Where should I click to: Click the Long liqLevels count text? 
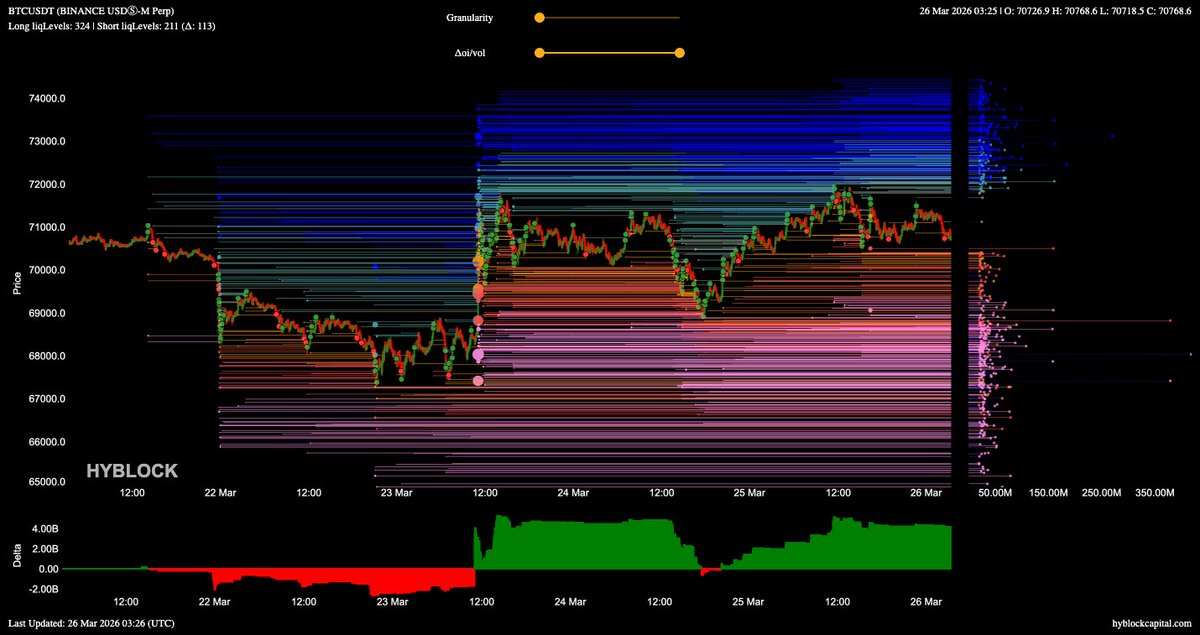pyautogui.click(x=62, y=25)
